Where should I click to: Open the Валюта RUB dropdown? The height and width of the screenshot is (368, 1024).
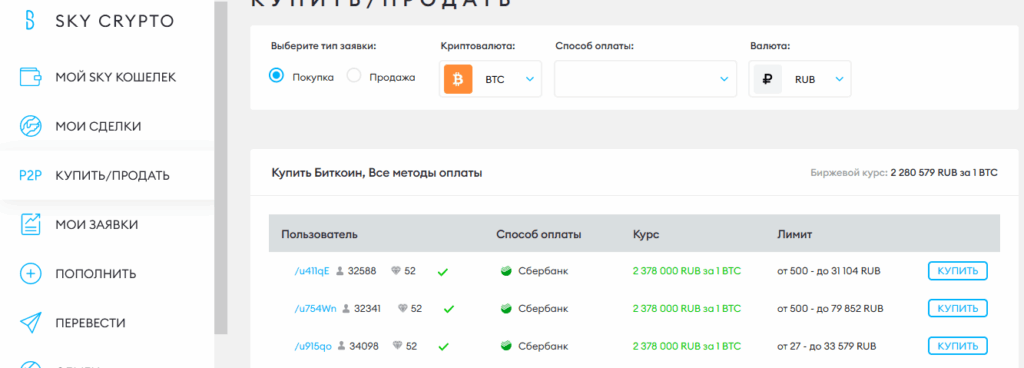(x=800, y=79)
